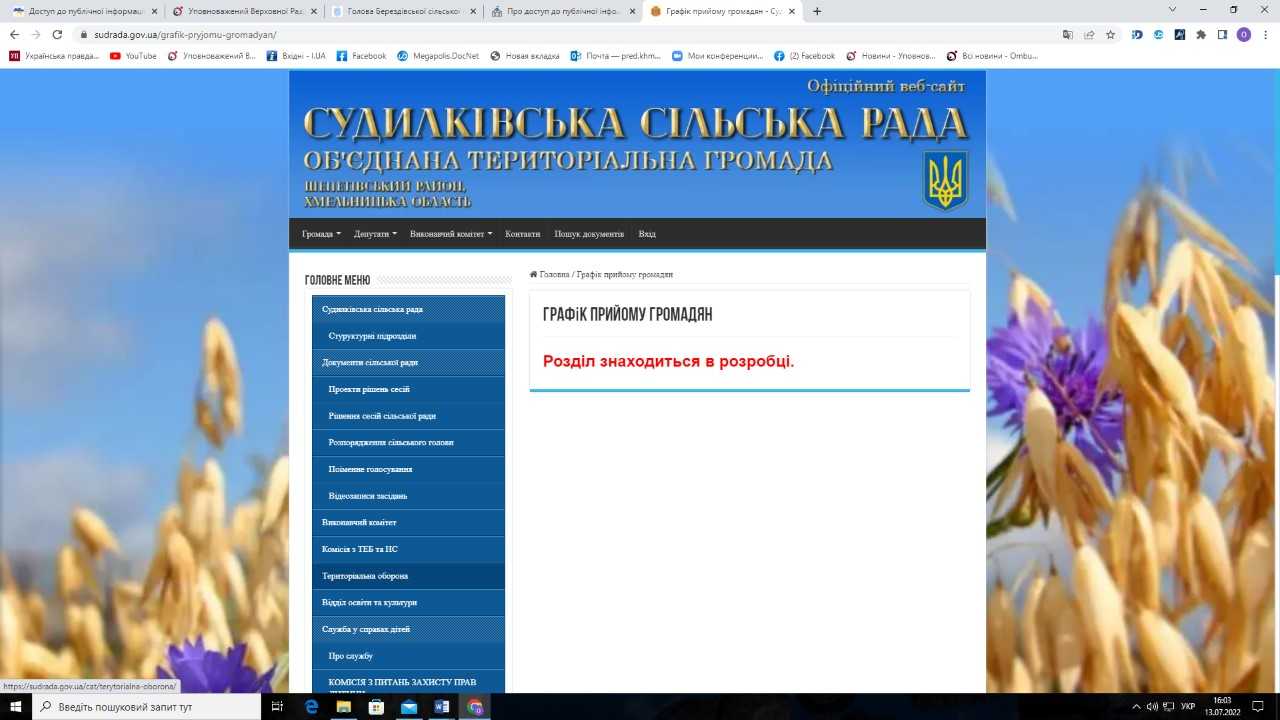Open Пошук документів in navigation bar
Image resolution: width=1280 pixels, height=720 pixels.
[589, 234]
